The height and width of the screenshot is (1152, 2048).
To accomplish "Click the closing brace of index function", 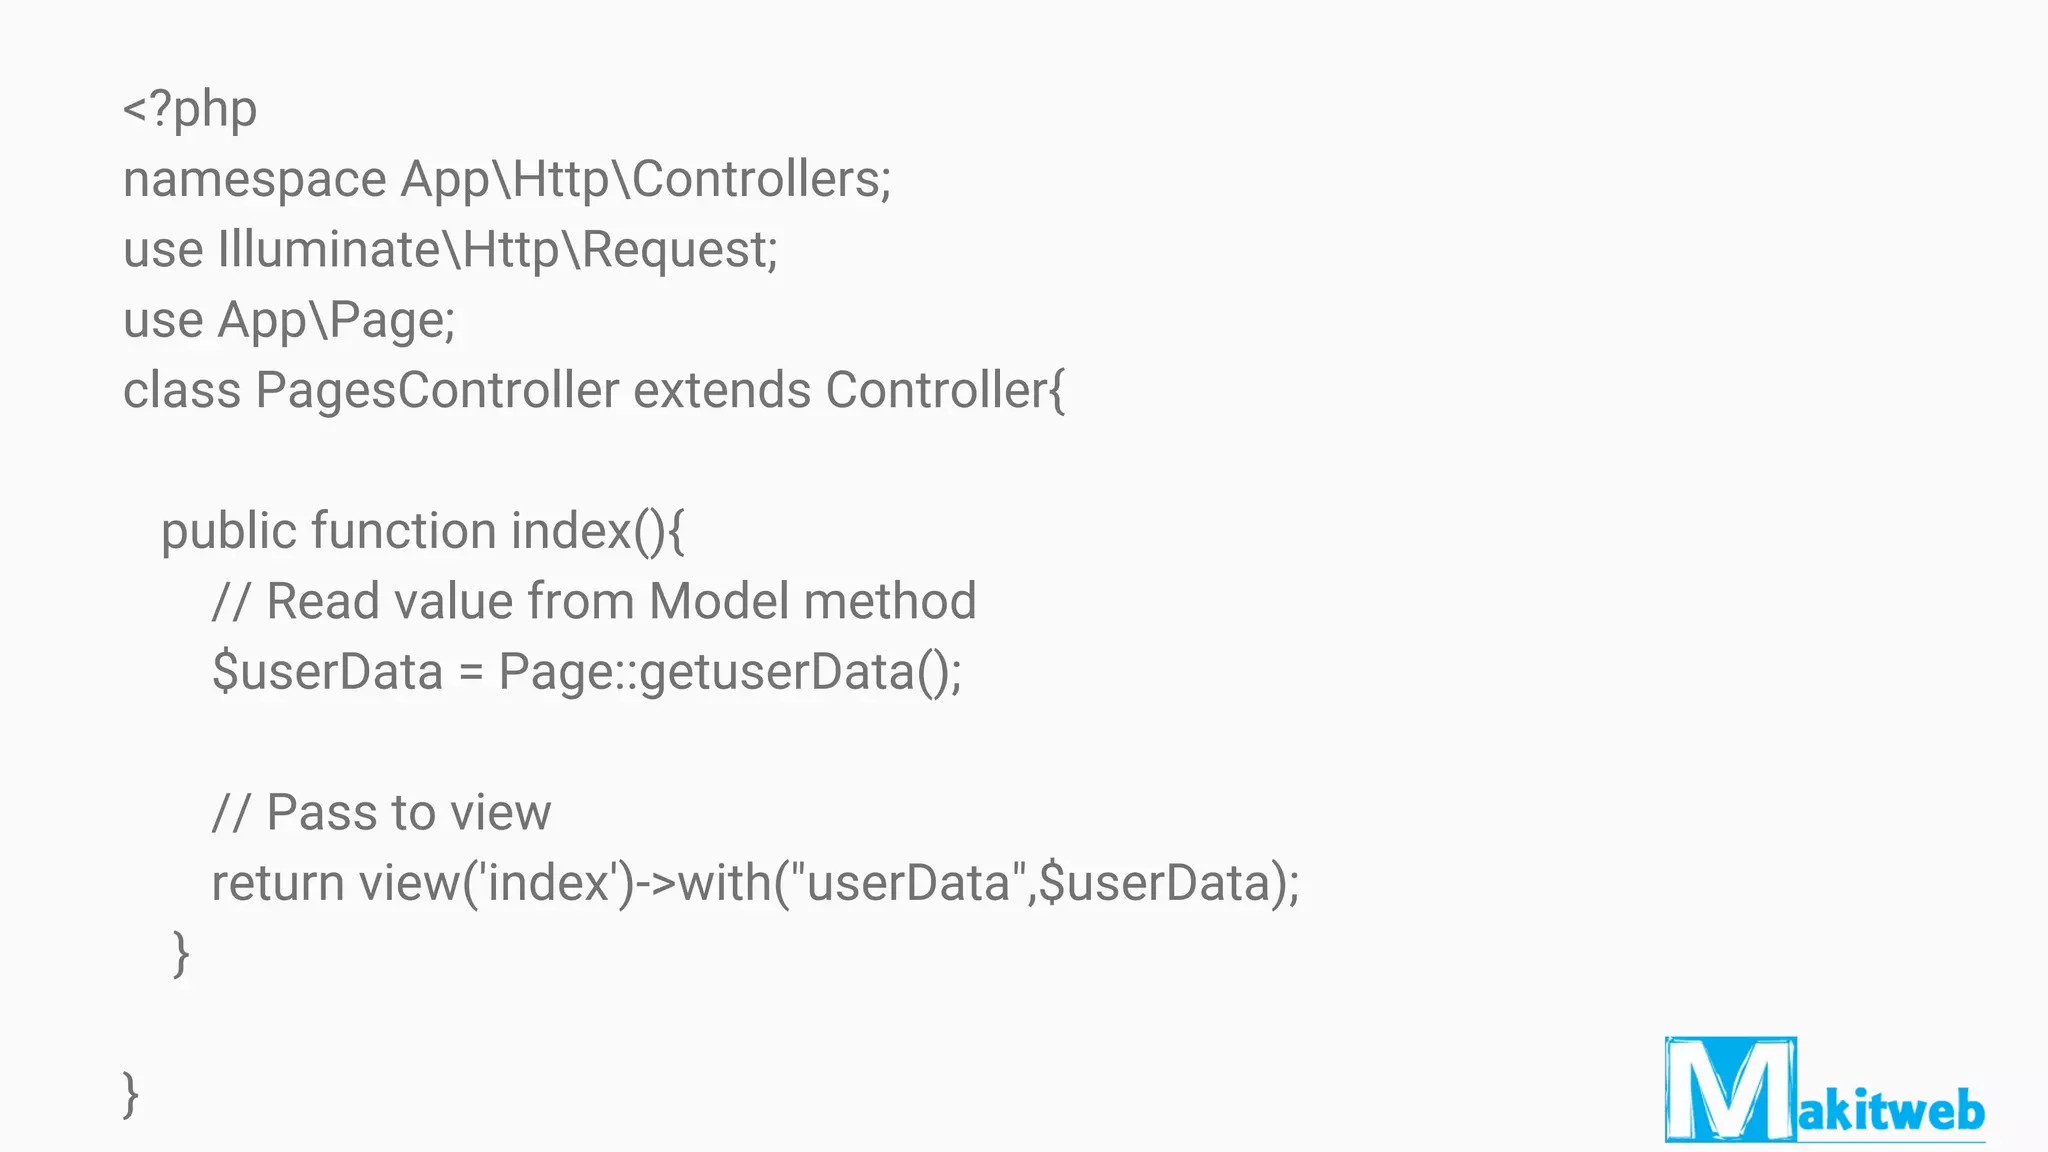I will coord(180,953).
